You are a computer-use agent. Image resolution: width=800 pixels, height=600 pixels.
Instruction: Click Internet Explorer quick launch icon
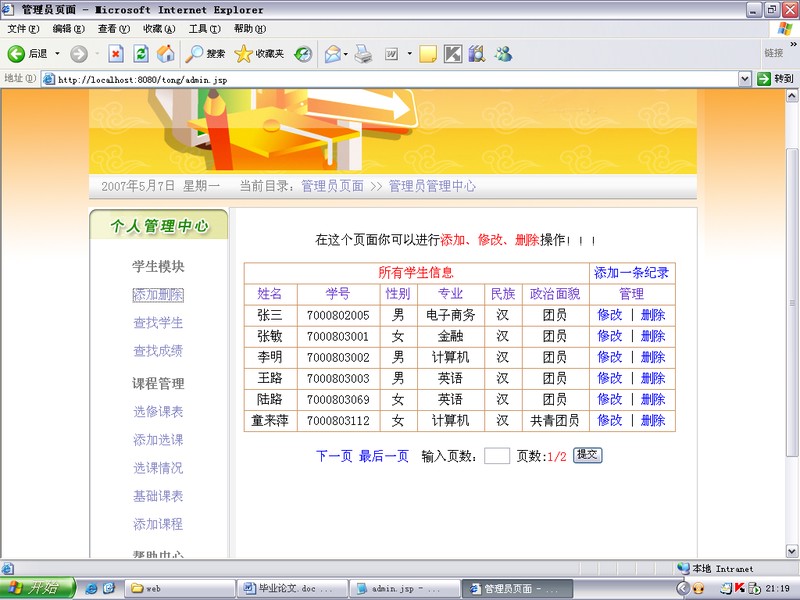click(x=91, y=588)
